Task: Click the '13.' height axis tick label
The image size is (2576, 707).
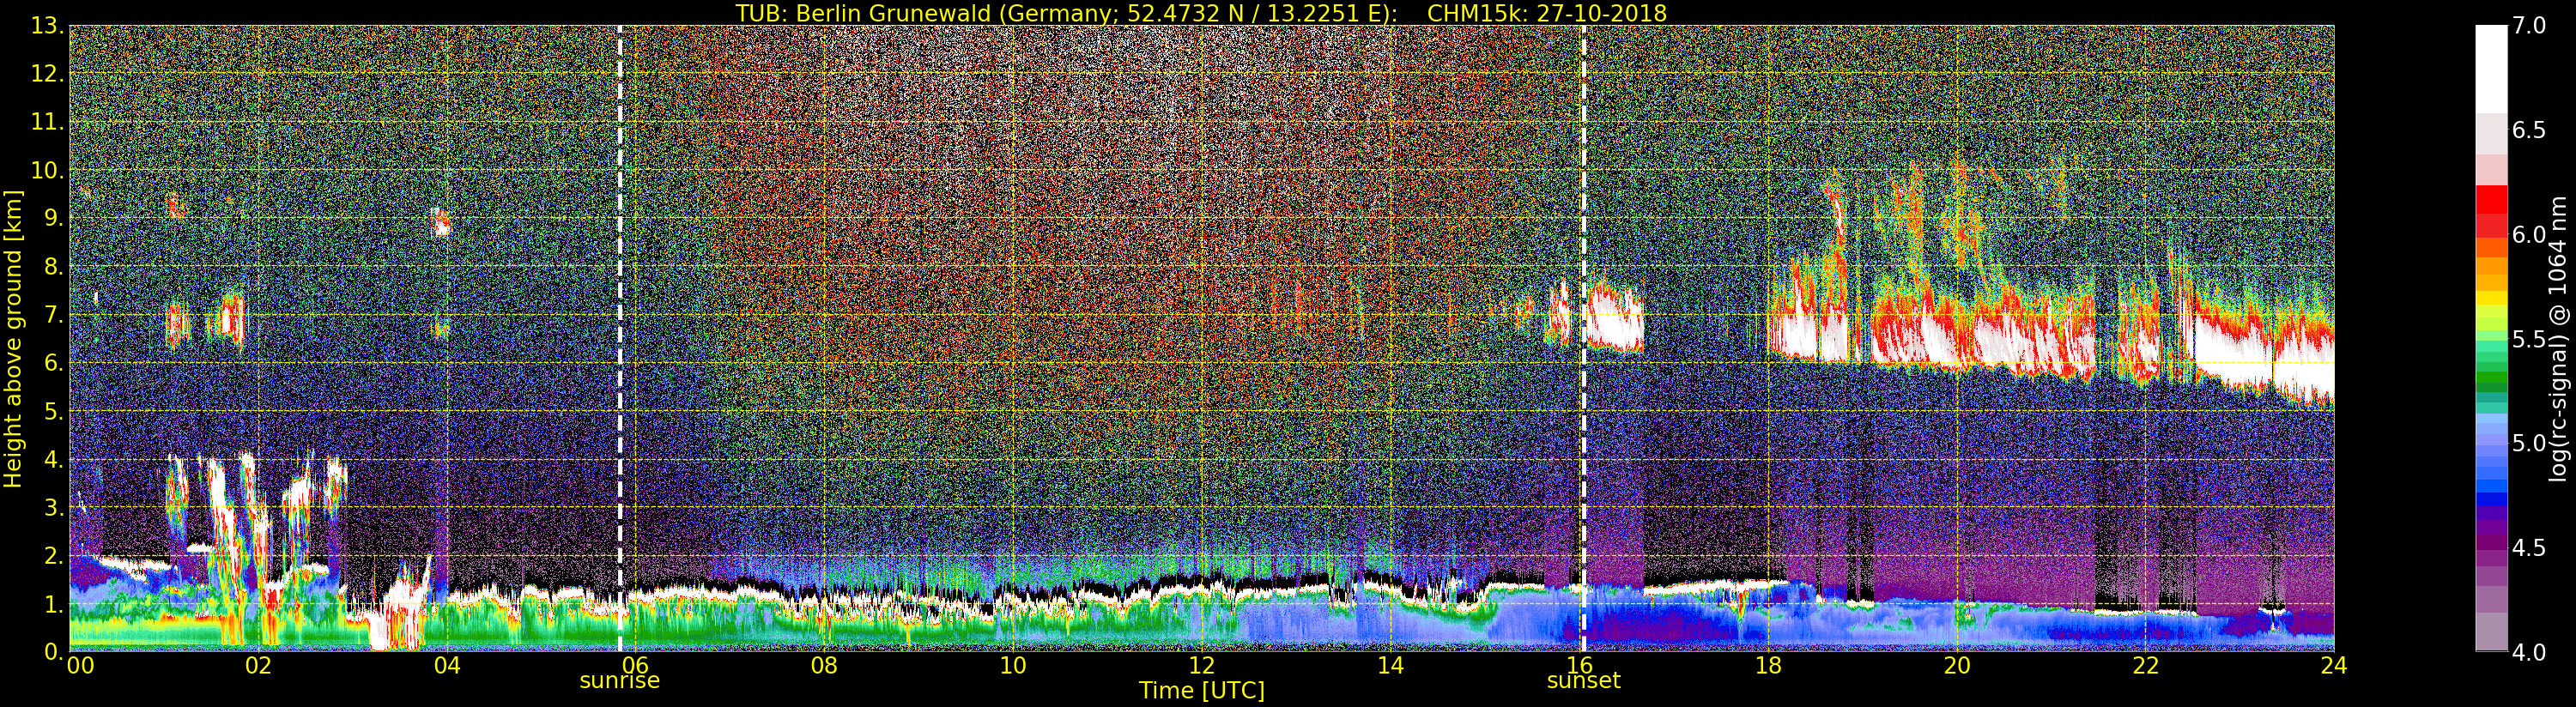Action: click(47, 26)
